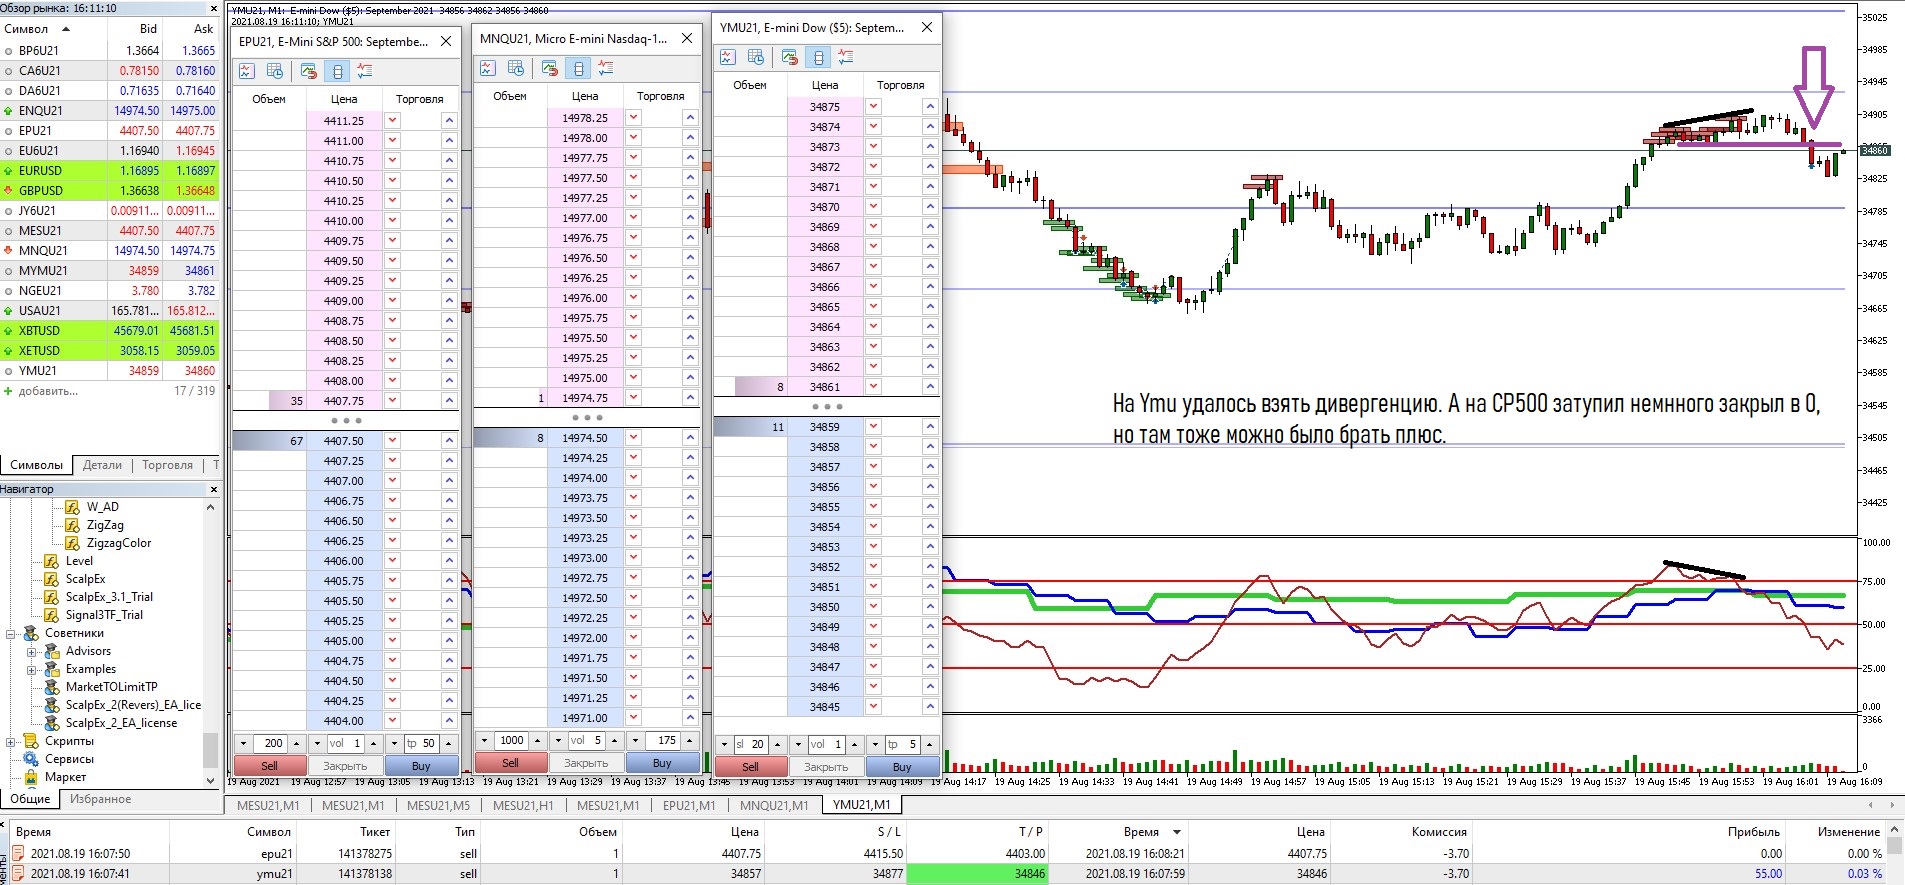Click the Маркет shopping bag icon
This screenshot has height=885, width=1905.
coord(31,777)
